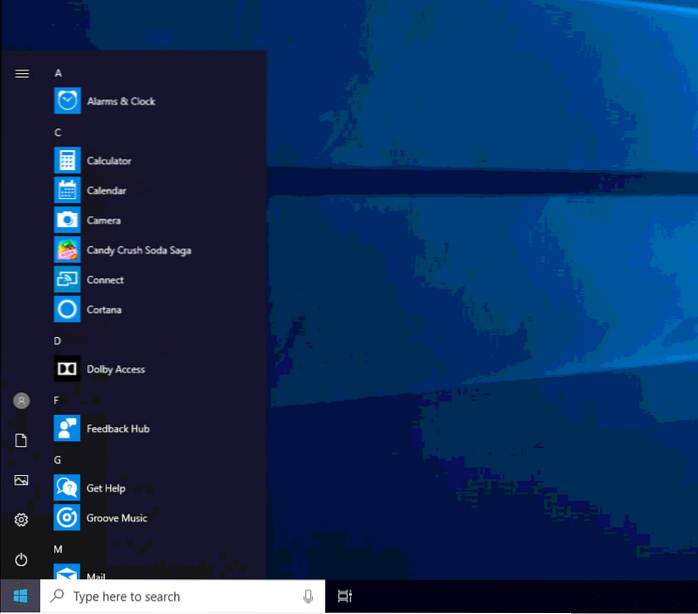This screenshot has width=698, height=614.
Task: Open the user account menu
Action: 21,400
